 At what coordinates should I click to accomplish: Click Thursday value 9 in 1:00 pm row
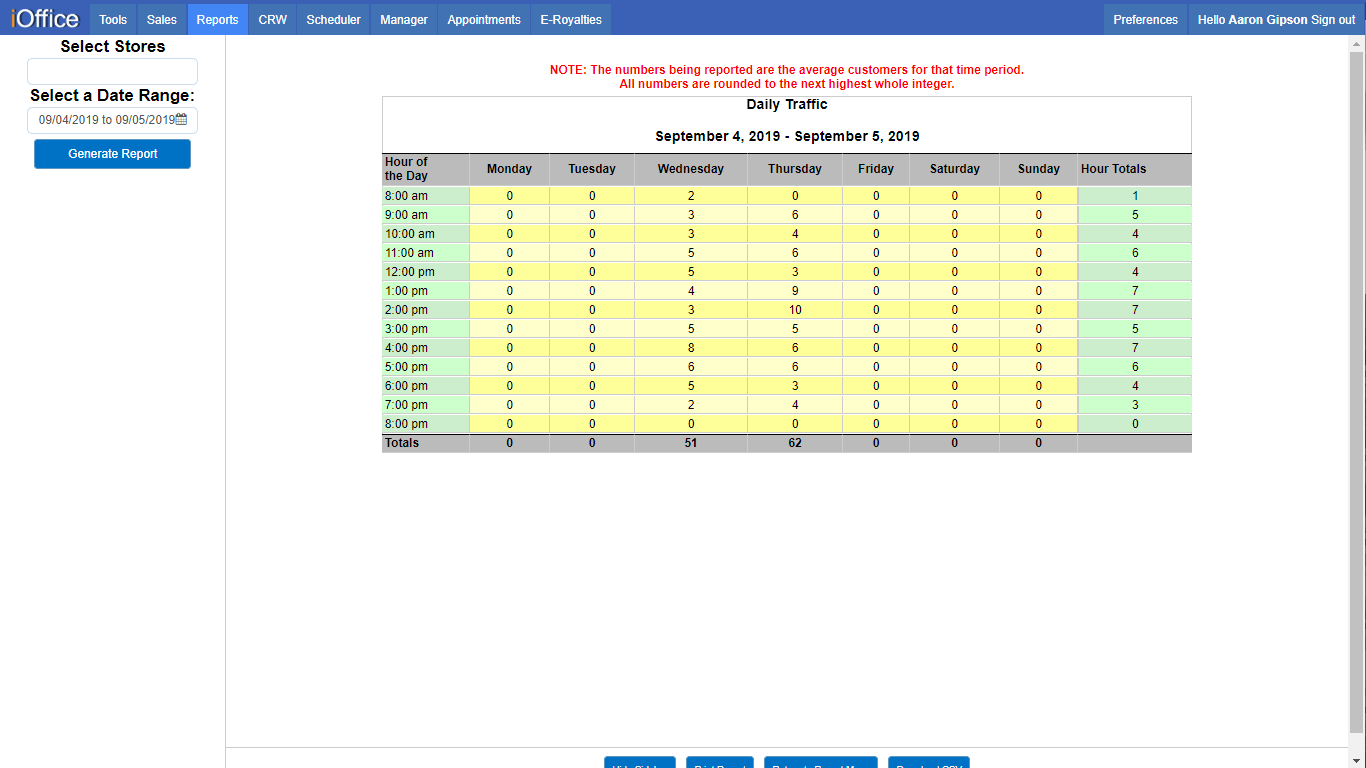click(x=795, y=291)
